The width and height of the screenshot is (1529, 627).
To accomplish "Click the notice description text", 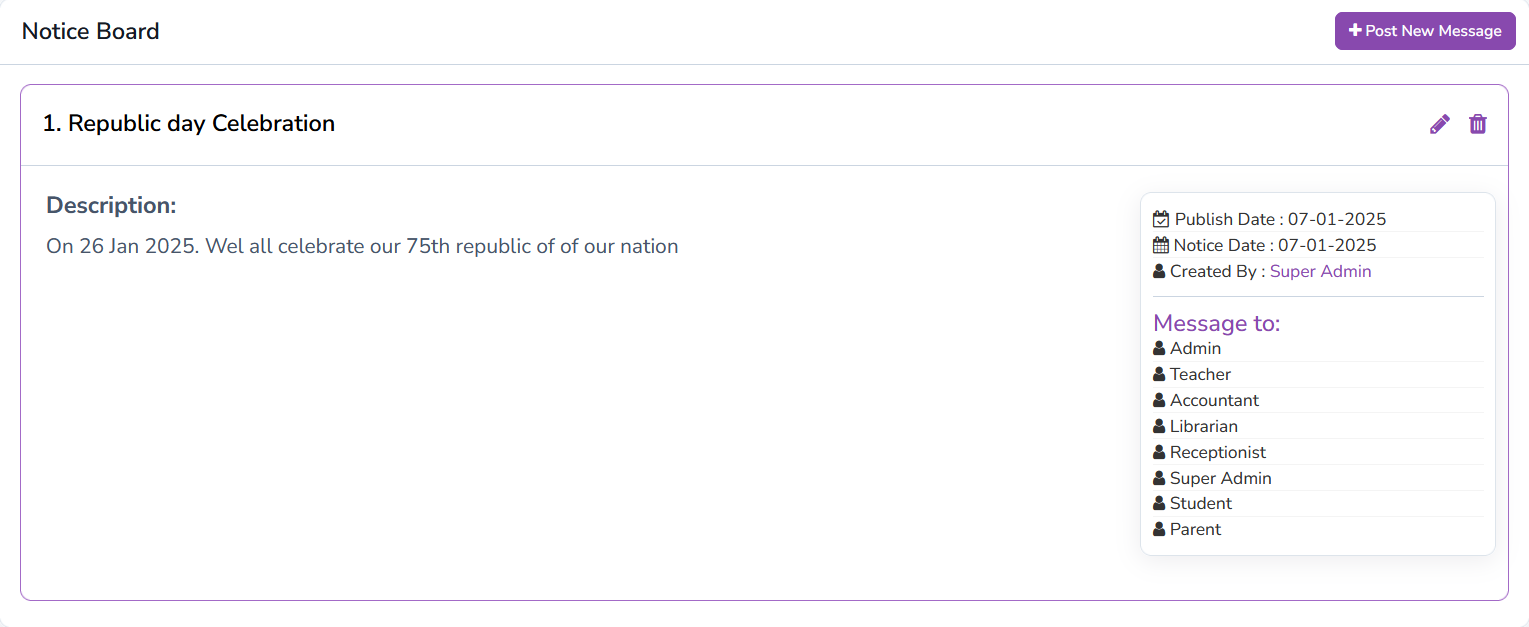I will point(362,246).
